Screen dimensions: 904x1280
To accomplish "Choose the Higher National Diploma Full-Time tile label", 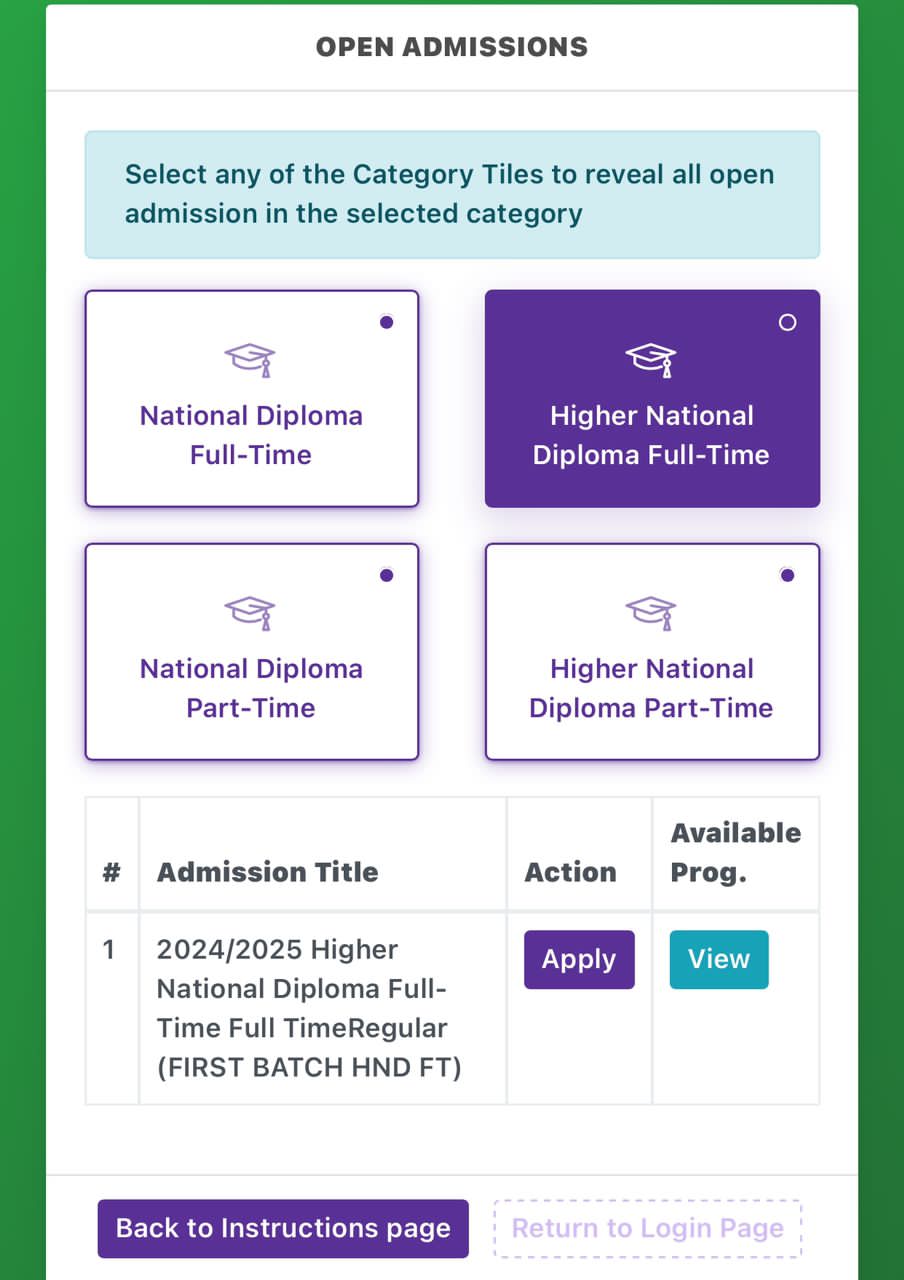I will pyautogui.click(x=651, y=435).
